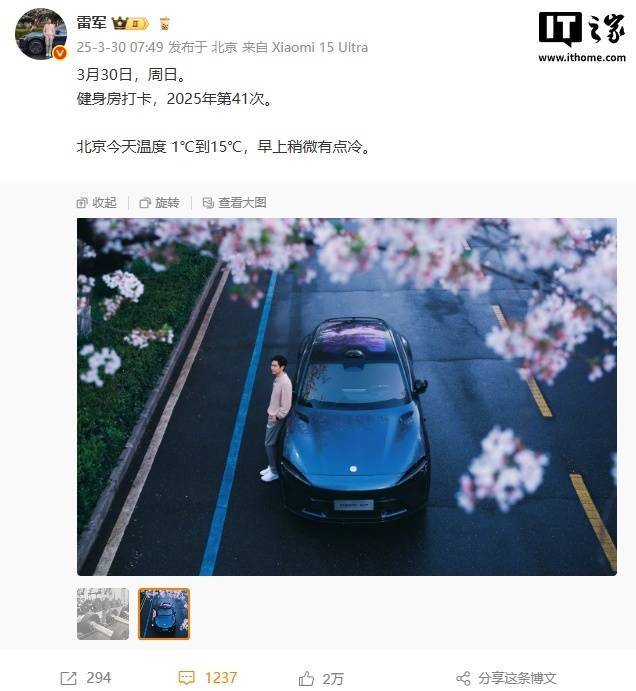636x691 pixels.
Task: Click the post timestamp 25-3-30 07:49
Action: [120, 47]
